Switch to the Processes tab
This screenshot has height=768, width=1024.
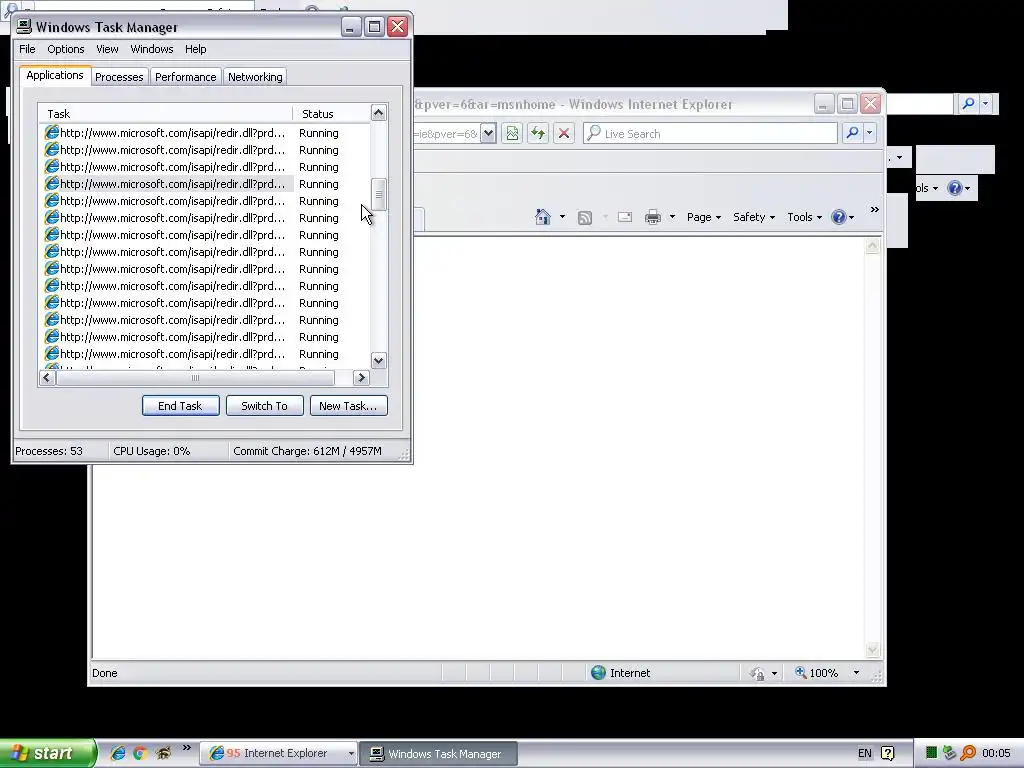[x=119, y=77]
